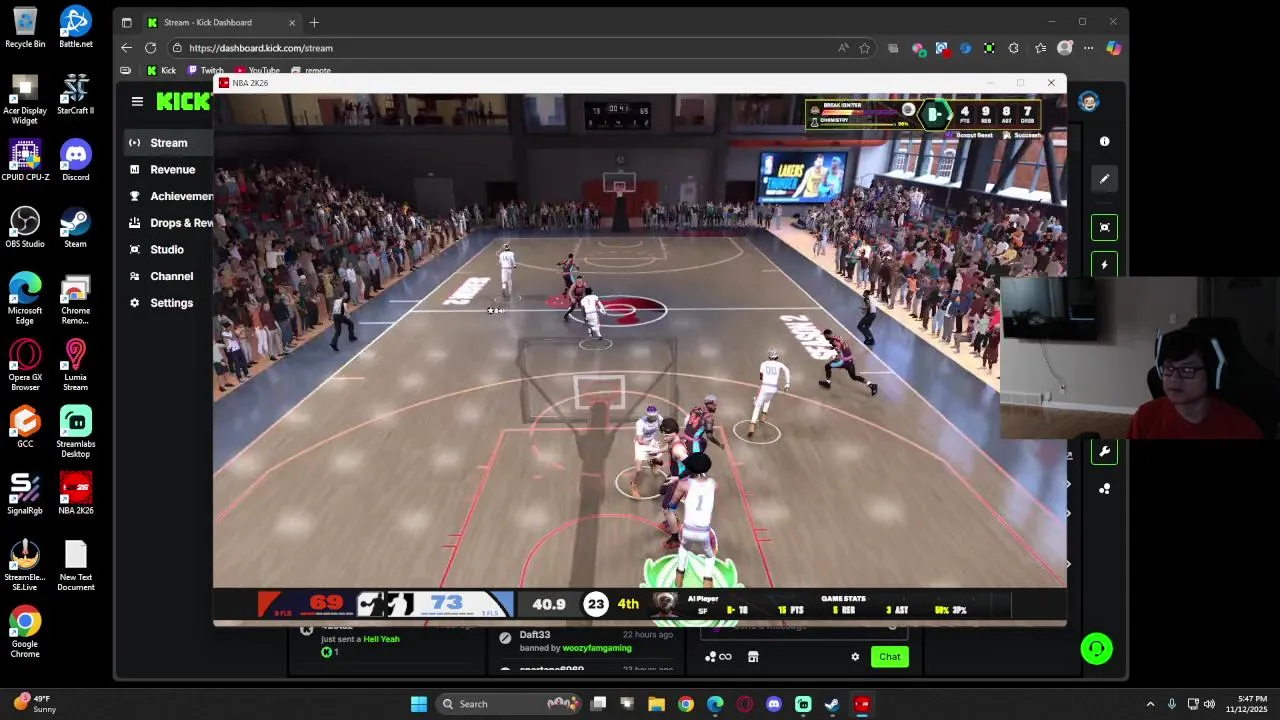
Task: Open a new browser tab
Action: (x=314, y=22)
